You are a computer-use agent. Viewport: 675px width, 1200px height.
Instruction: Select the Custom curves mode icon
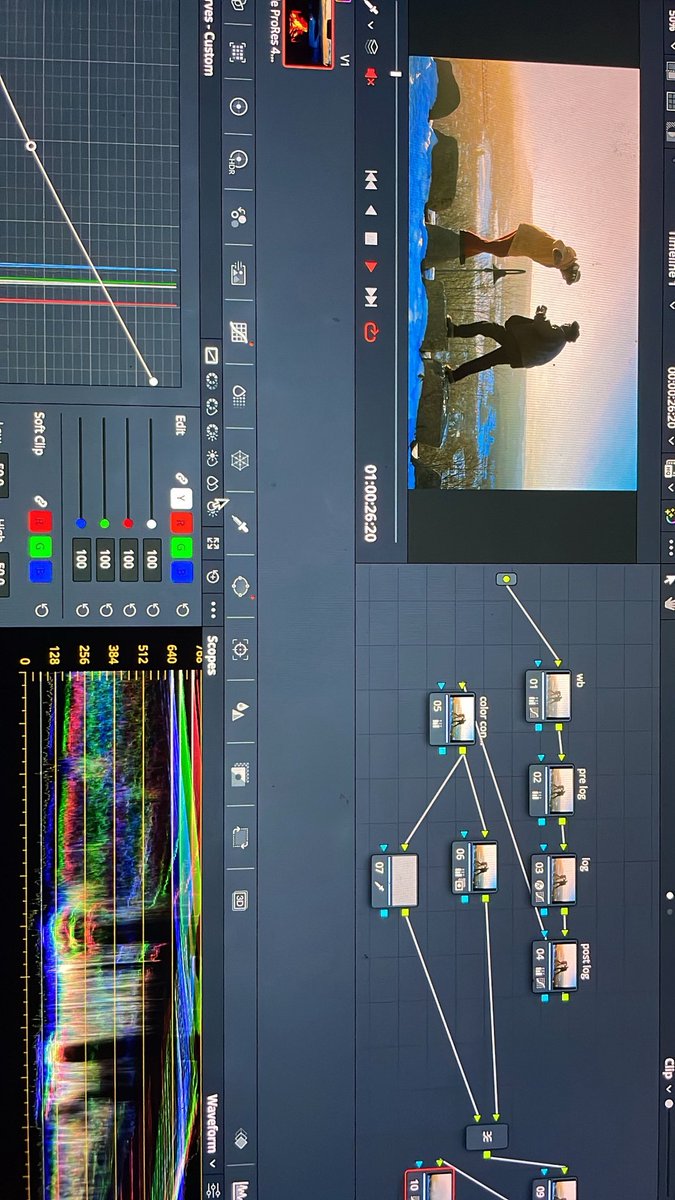(211, 355)
